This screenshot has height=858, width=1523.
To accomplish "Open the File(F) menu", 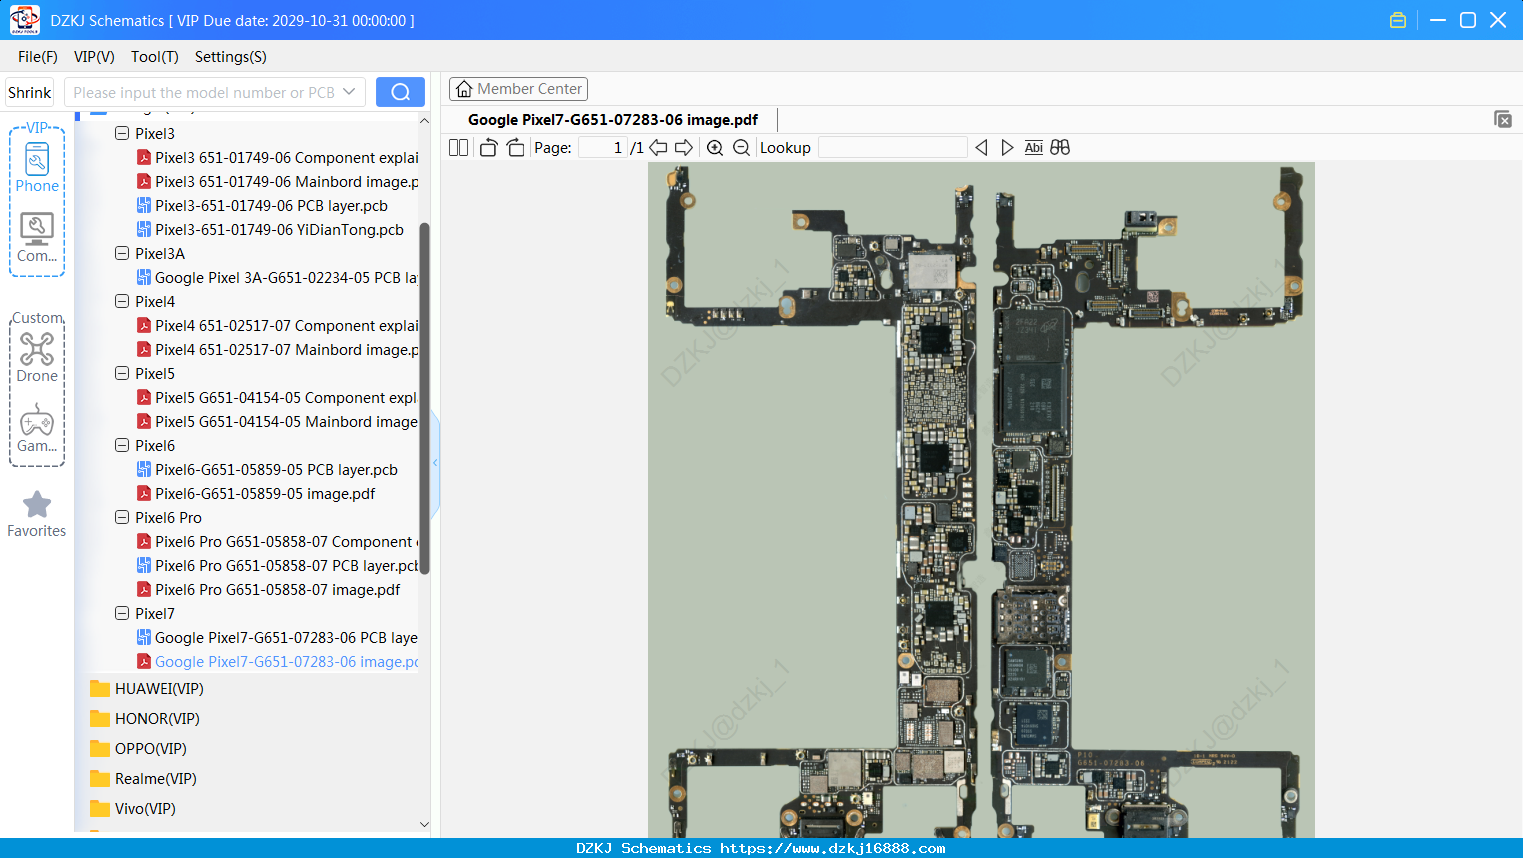I will 38,57.
